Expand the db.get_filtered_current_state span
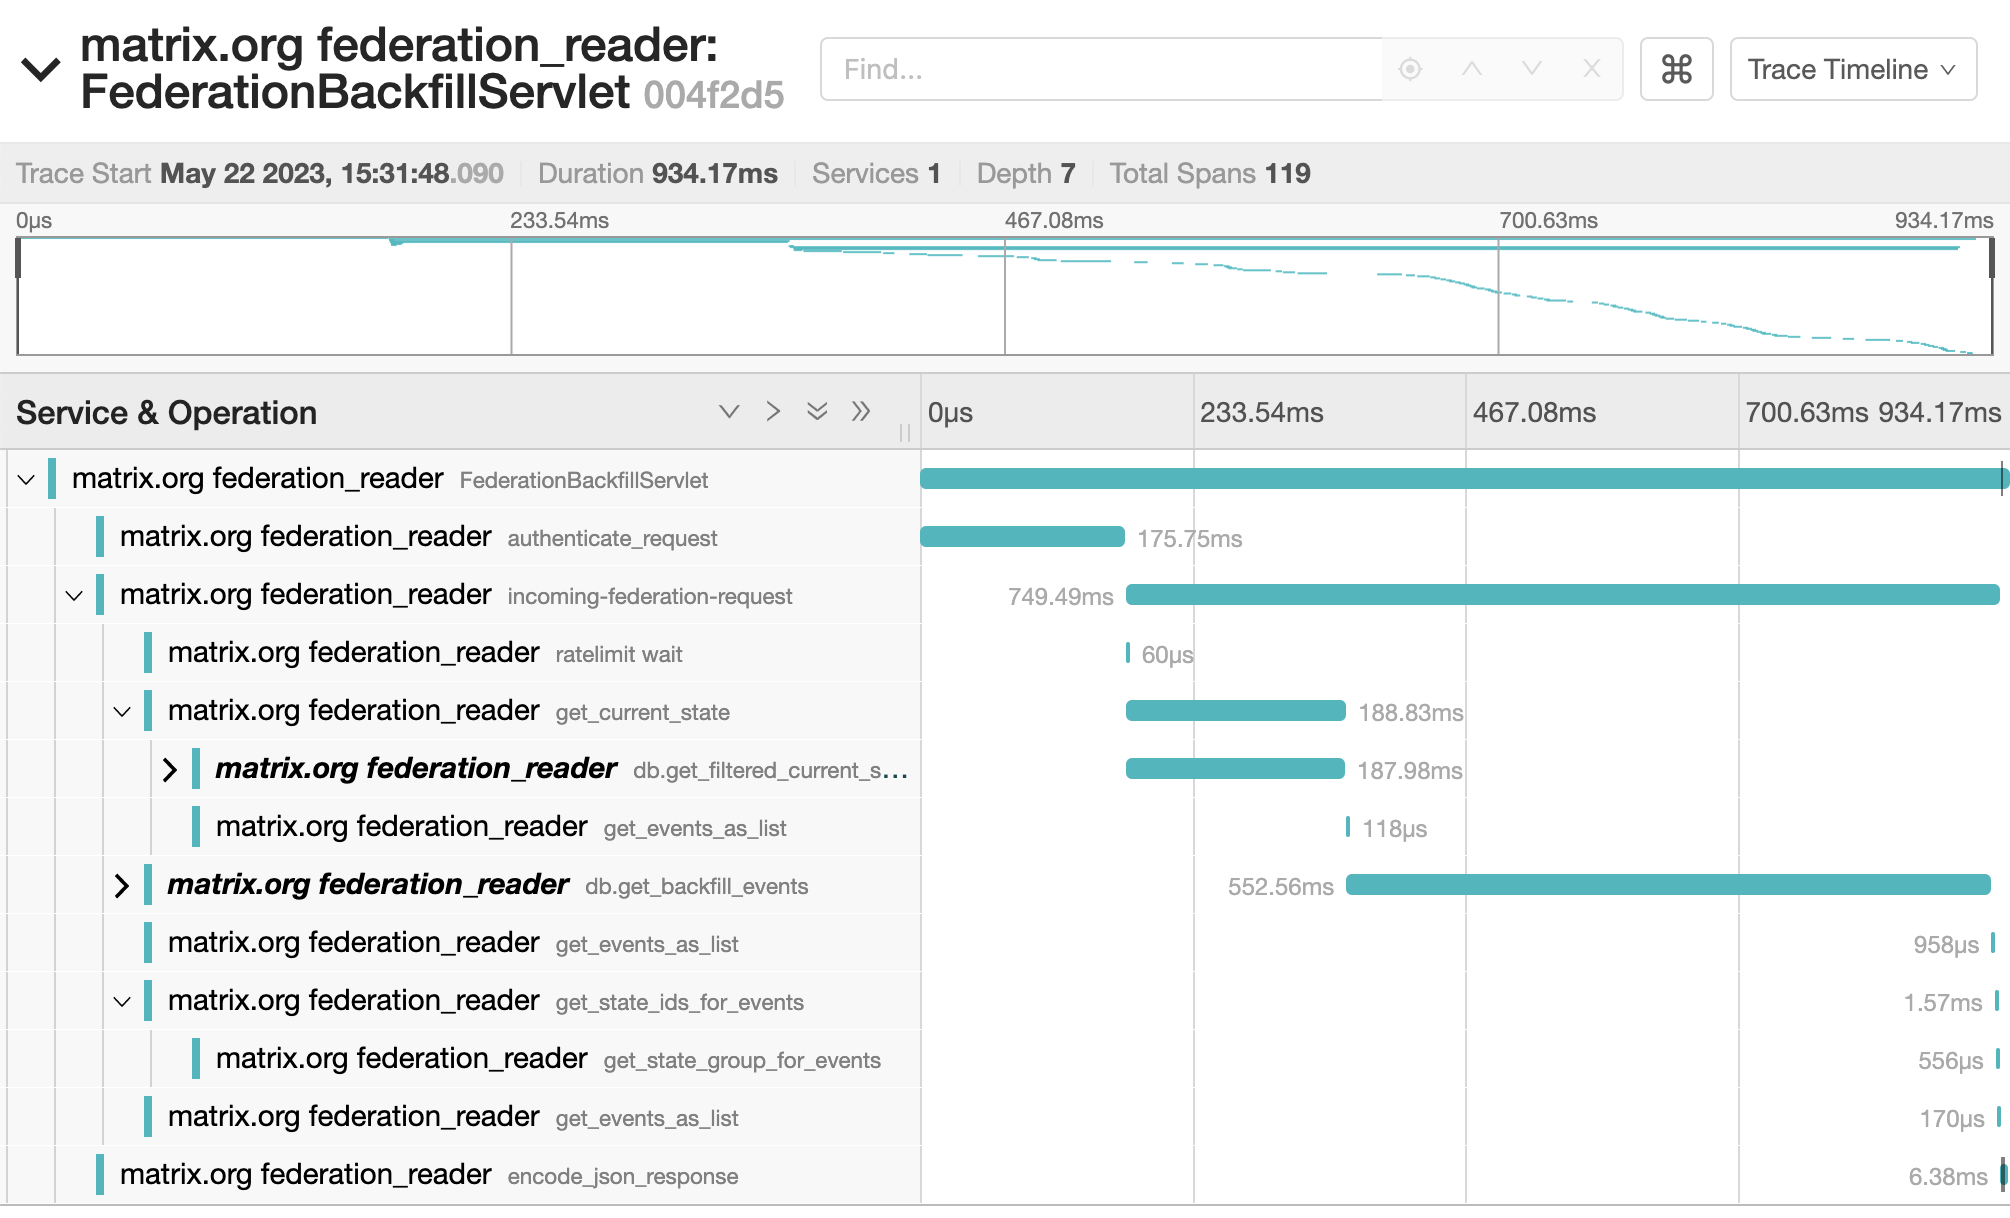Image resolution: width=2010 pixels, height=1218 pixels. pyautogui.click(x=171, y=769)
